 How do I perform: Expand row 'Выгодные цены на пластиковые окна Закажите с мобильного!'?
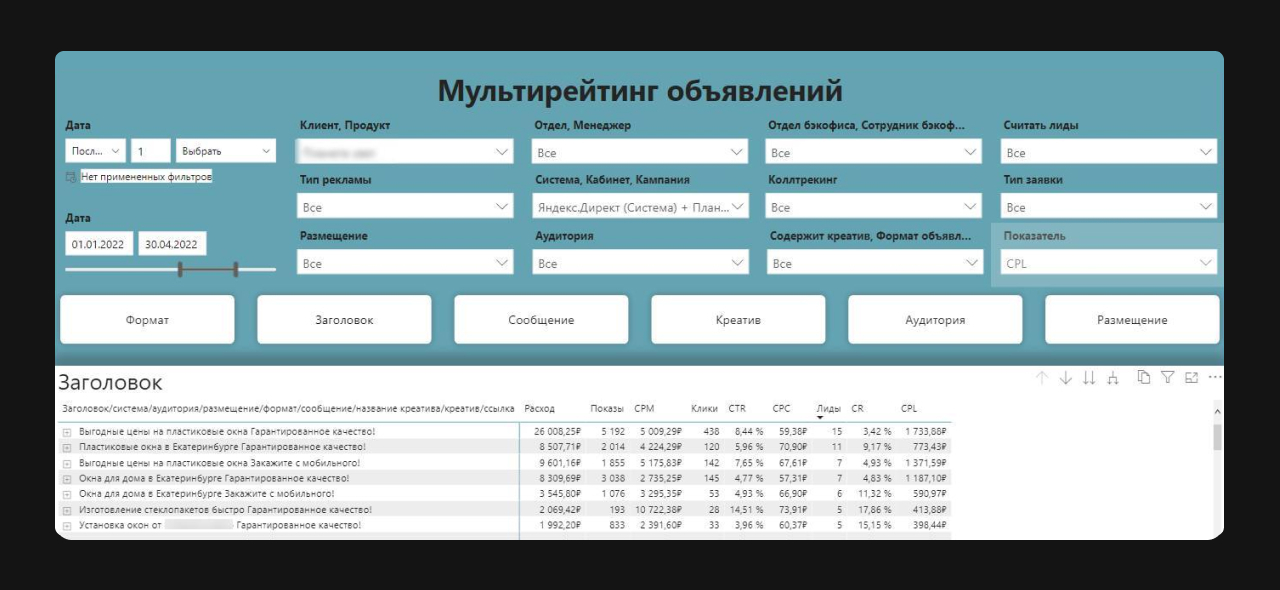(x=67, y=463)
